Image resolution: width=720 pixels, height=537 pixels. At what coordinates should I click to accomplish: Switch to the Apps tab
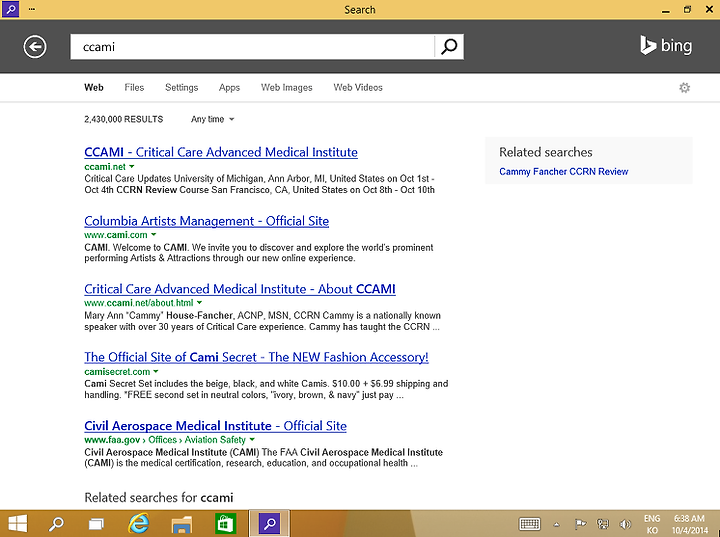click(x=229, y=88)
